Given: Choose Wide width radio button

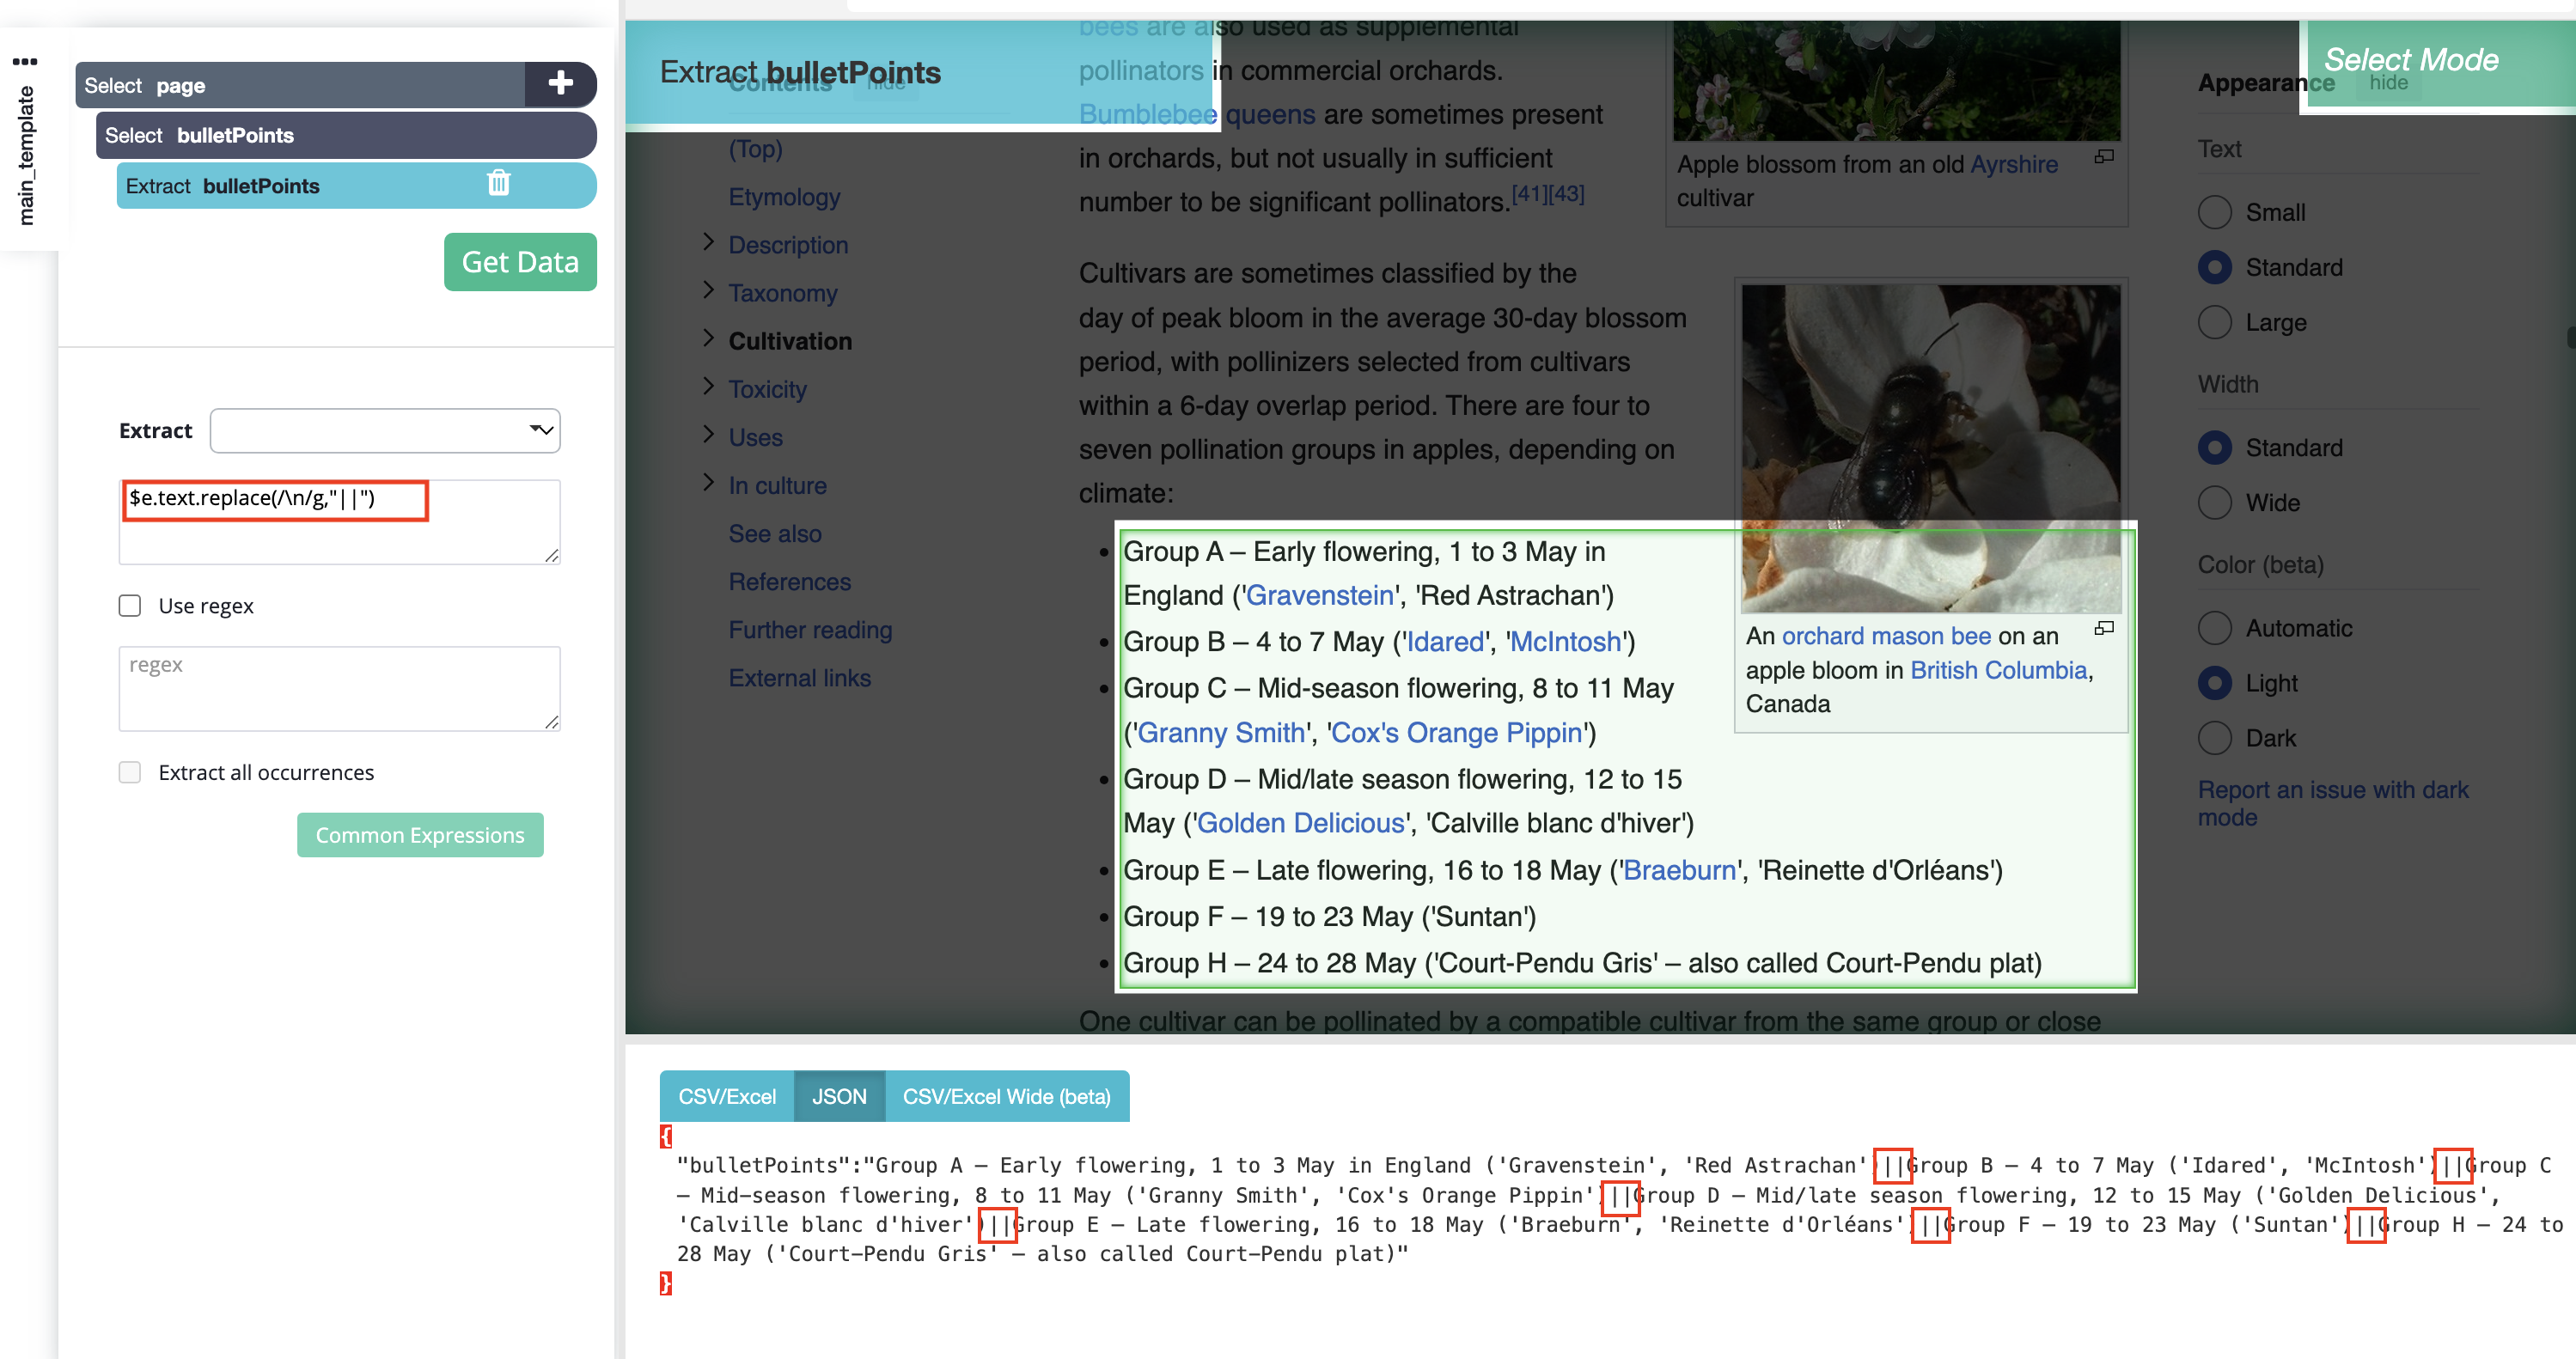Looking at the screenshot, I should (x=2215, y=502).
